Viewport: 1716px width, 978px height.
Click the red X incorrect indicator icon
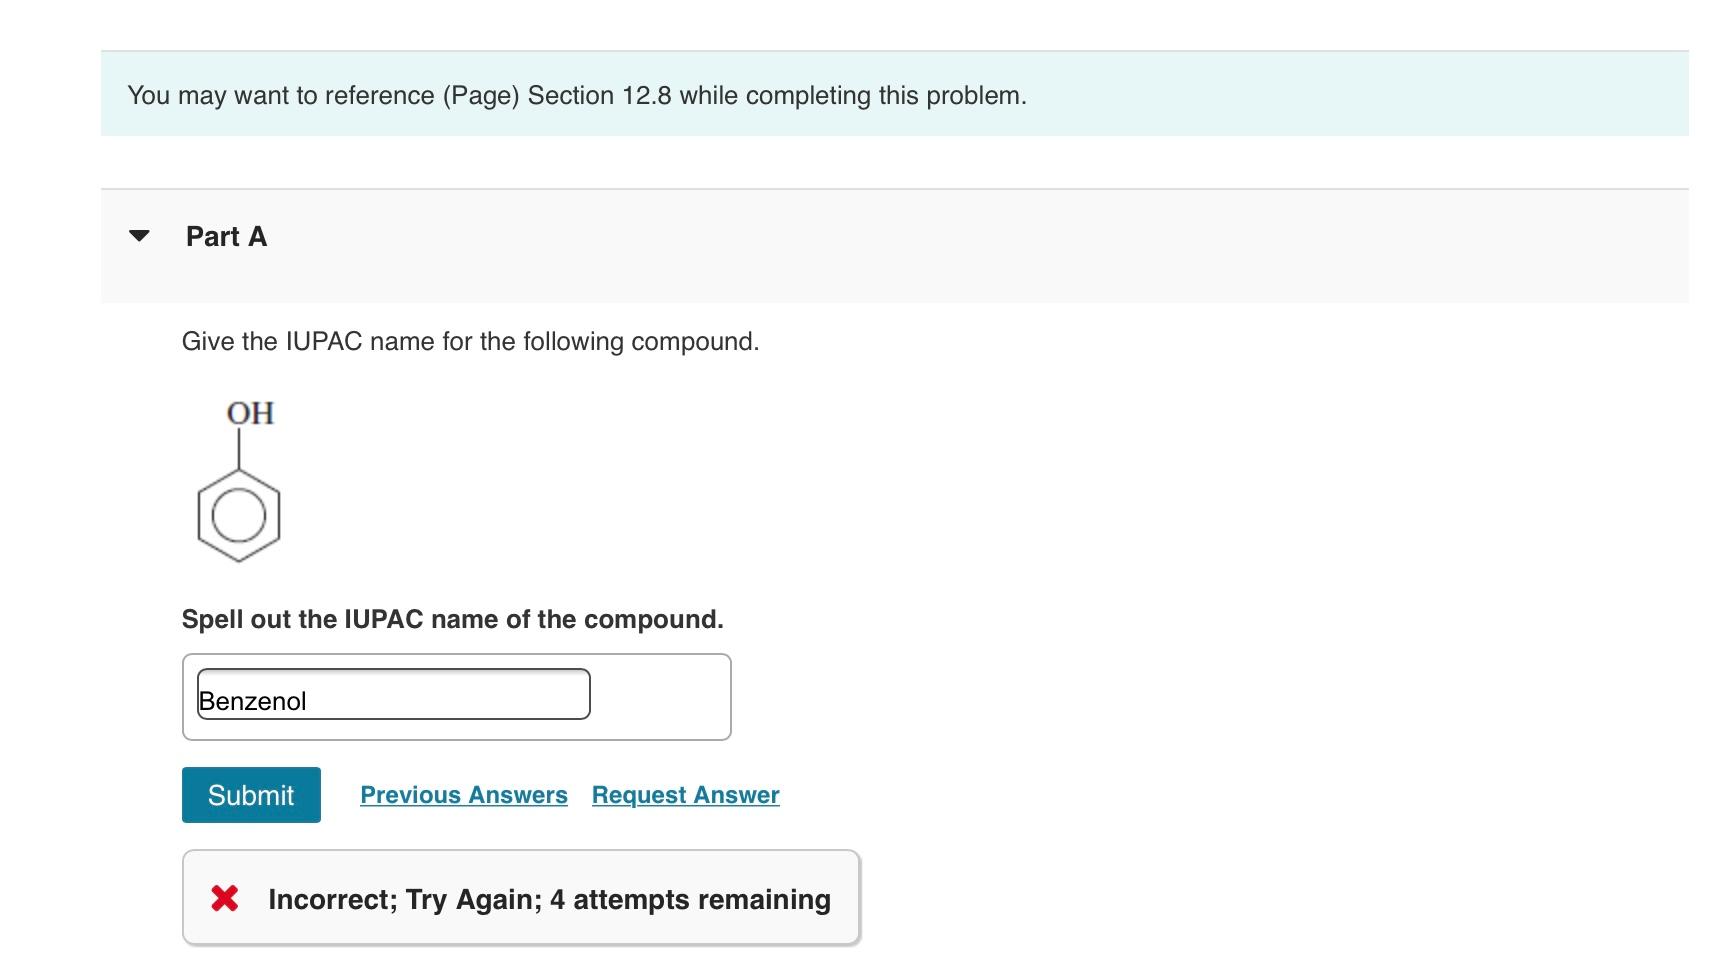(x=226, y=897)
